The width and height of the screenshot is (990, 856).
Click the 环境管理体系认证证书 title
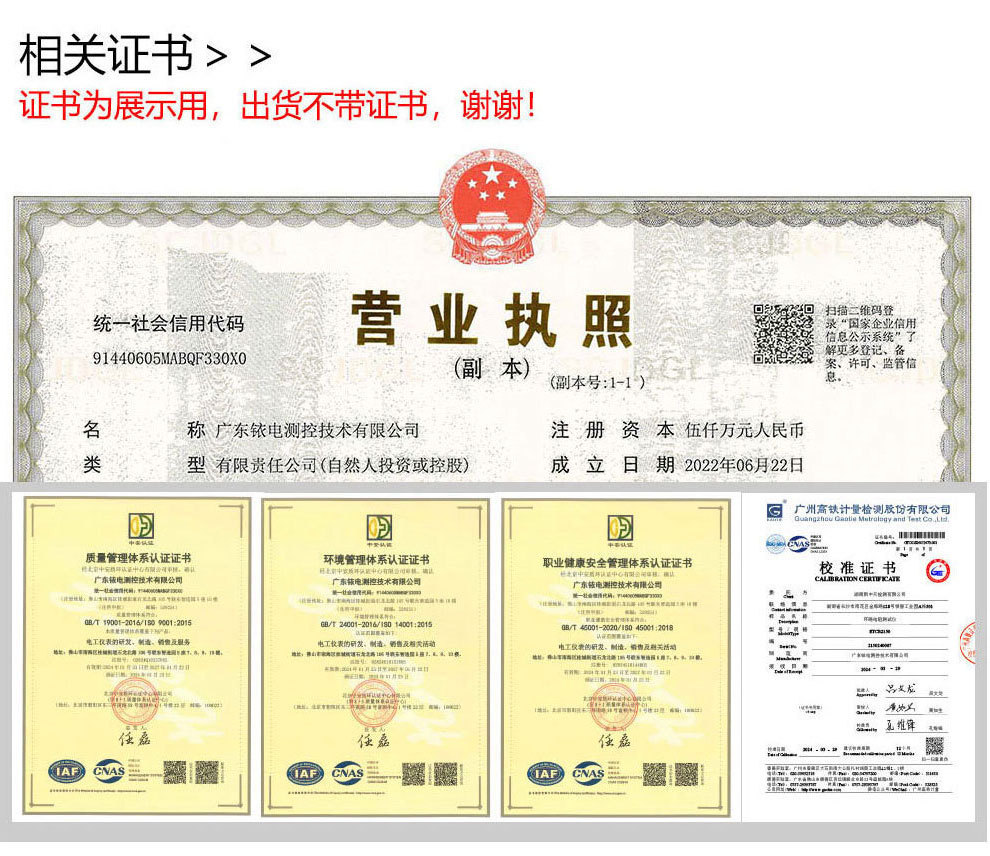(377, 559)
